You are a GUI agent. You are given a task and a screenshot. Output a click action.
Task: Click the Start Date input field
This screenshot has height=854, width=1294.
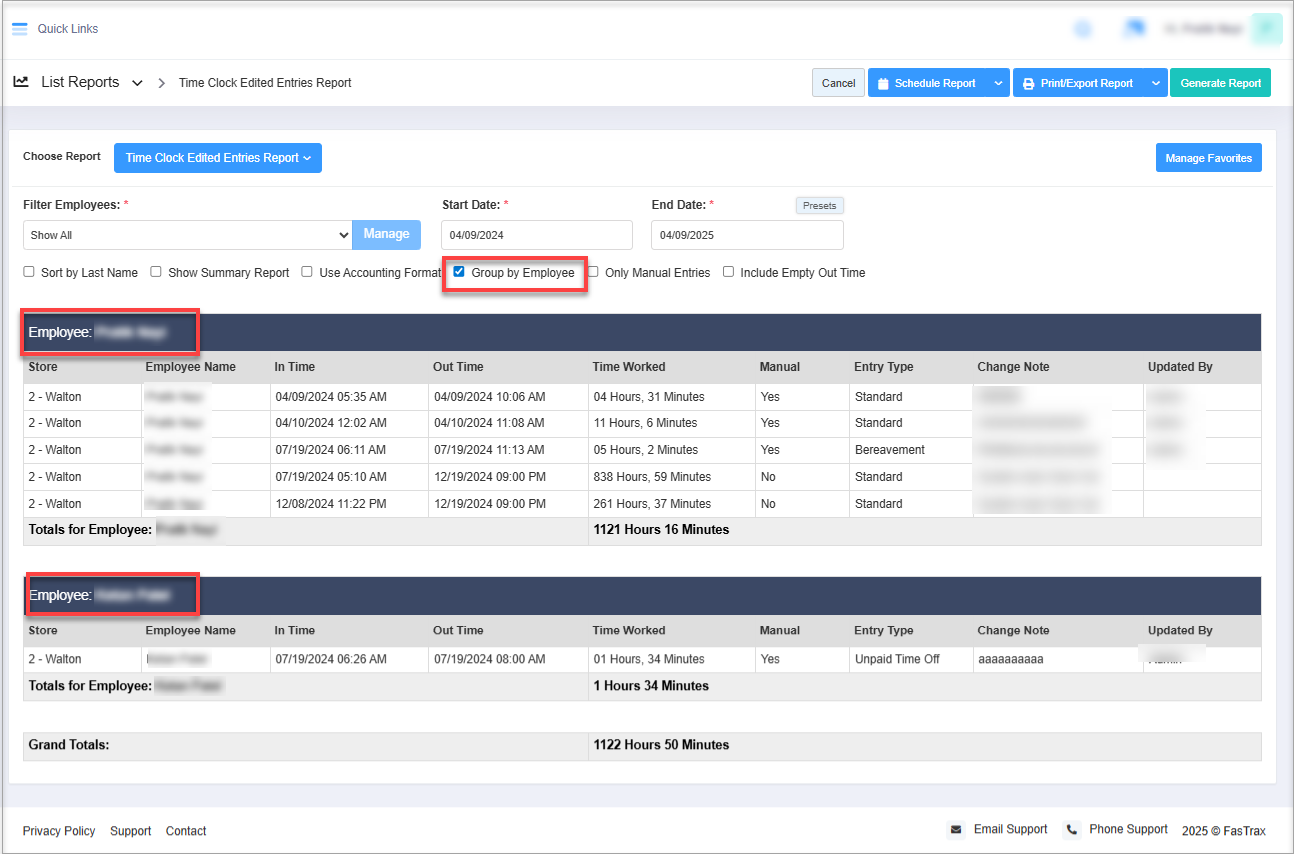point(537,235)
